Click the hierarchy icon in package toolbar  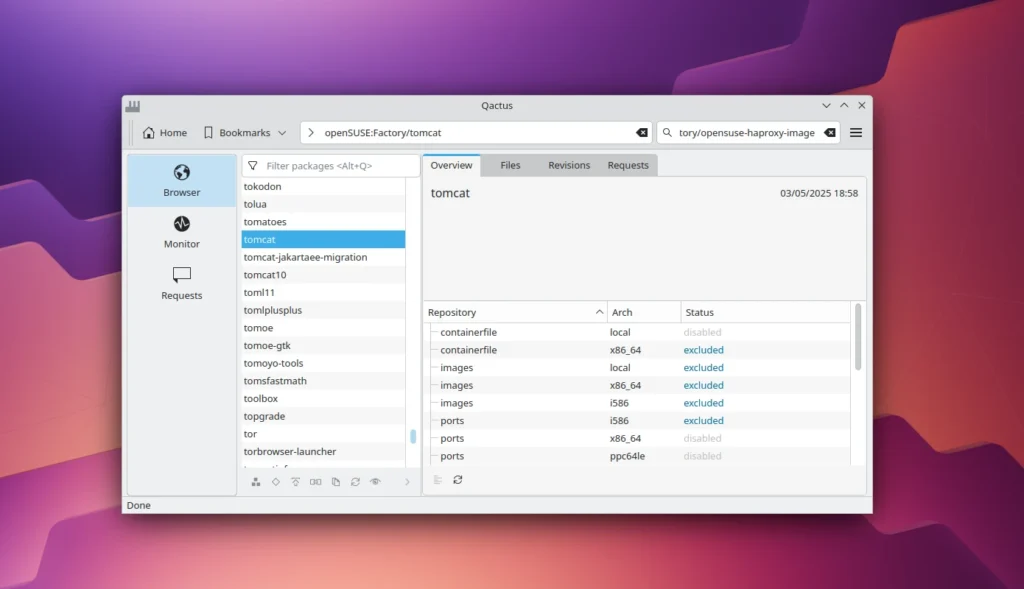(256, 482)
